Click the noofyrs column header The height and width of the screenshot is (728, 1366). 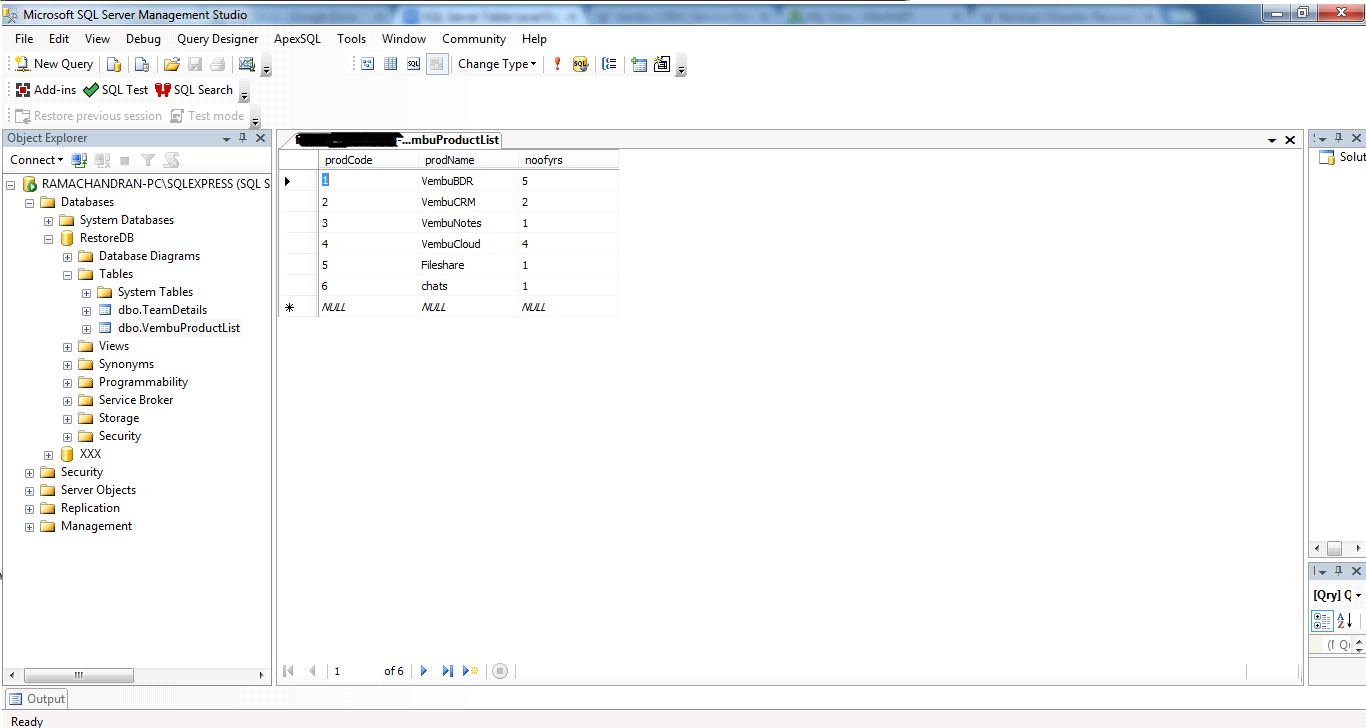point(568,160)
